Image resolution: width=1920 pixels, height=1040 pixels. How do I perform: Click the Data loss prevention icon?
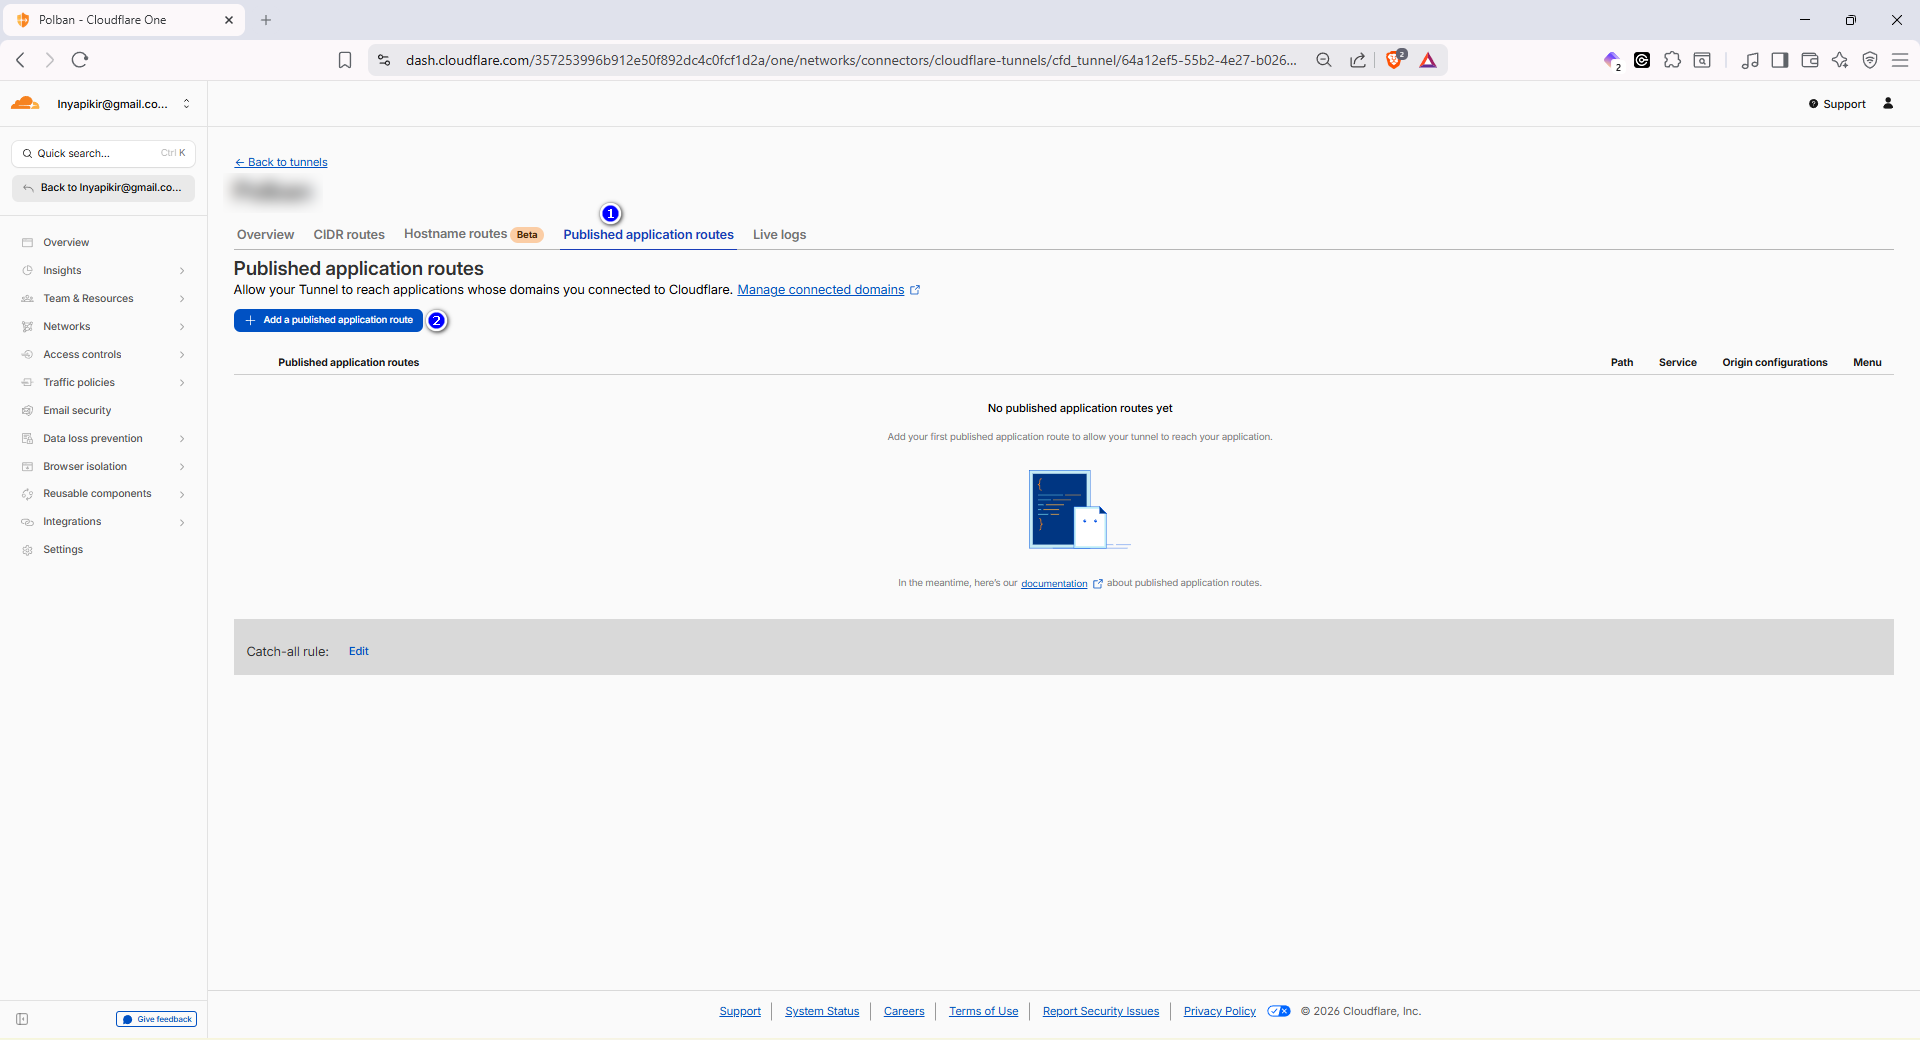(x=27, y=439)
